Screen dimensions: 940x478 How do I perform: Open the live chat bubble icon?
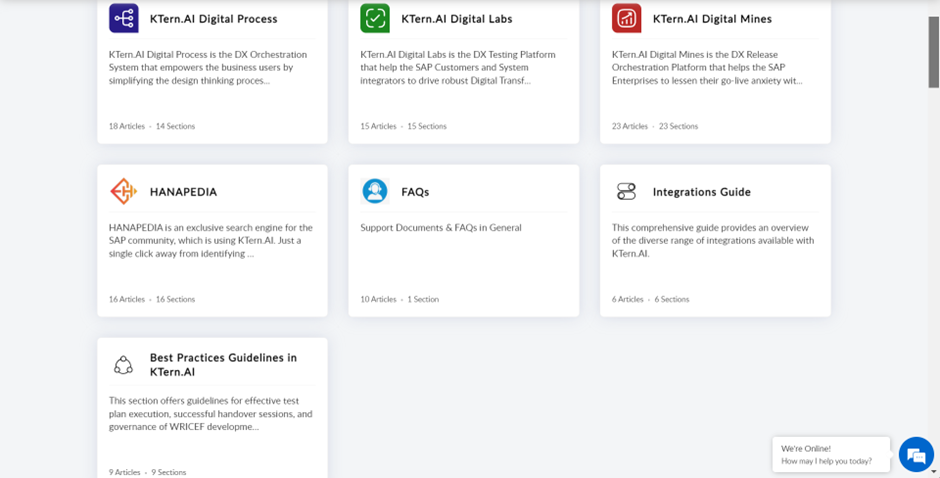click(x=916, y=455)
